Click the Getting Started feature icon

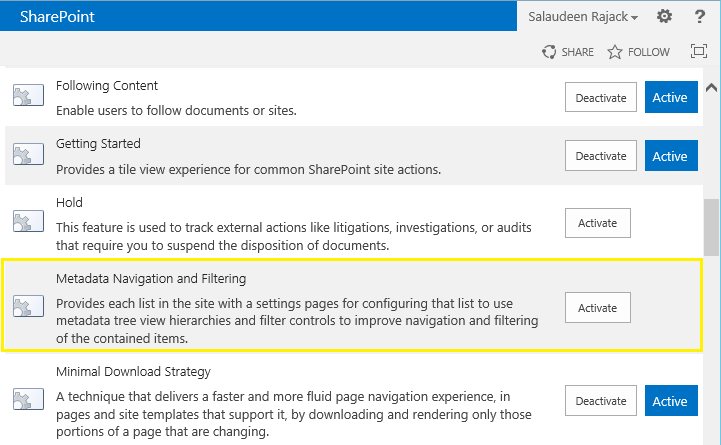(x=28, y=155)
